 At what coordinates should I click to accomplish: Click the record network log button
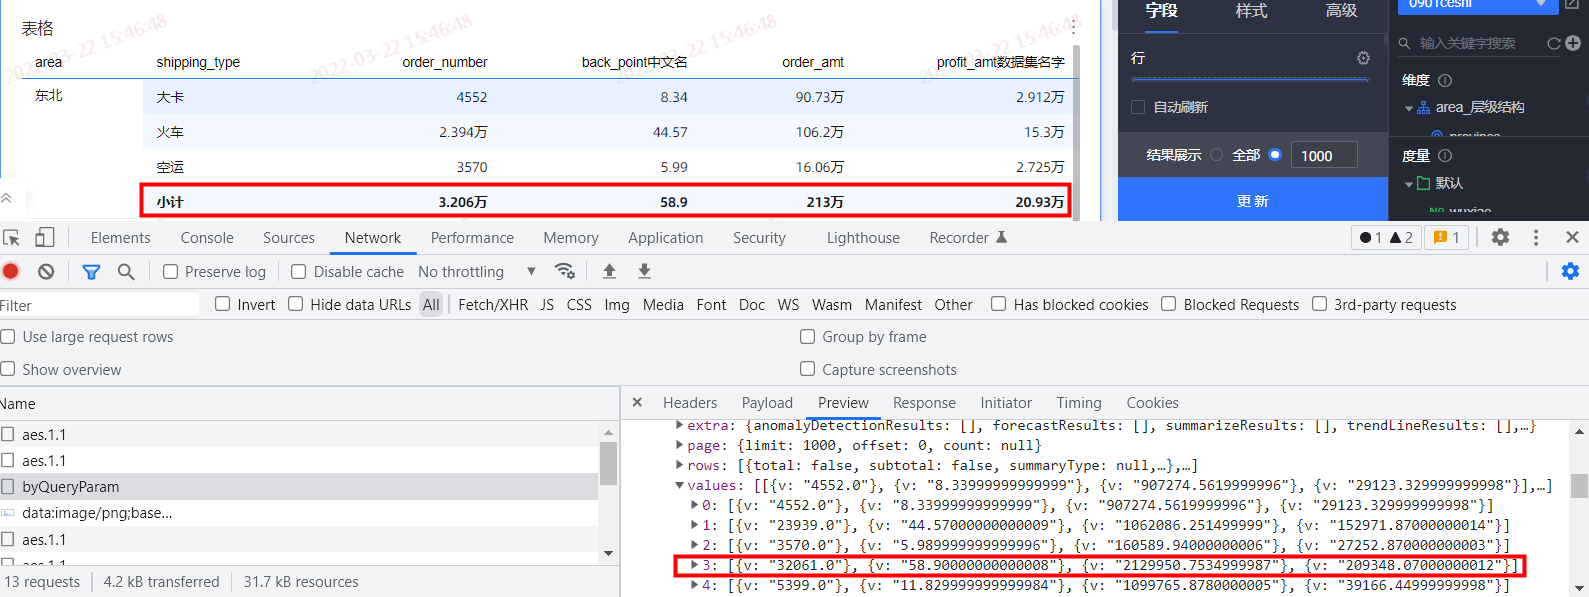(11, 271)
